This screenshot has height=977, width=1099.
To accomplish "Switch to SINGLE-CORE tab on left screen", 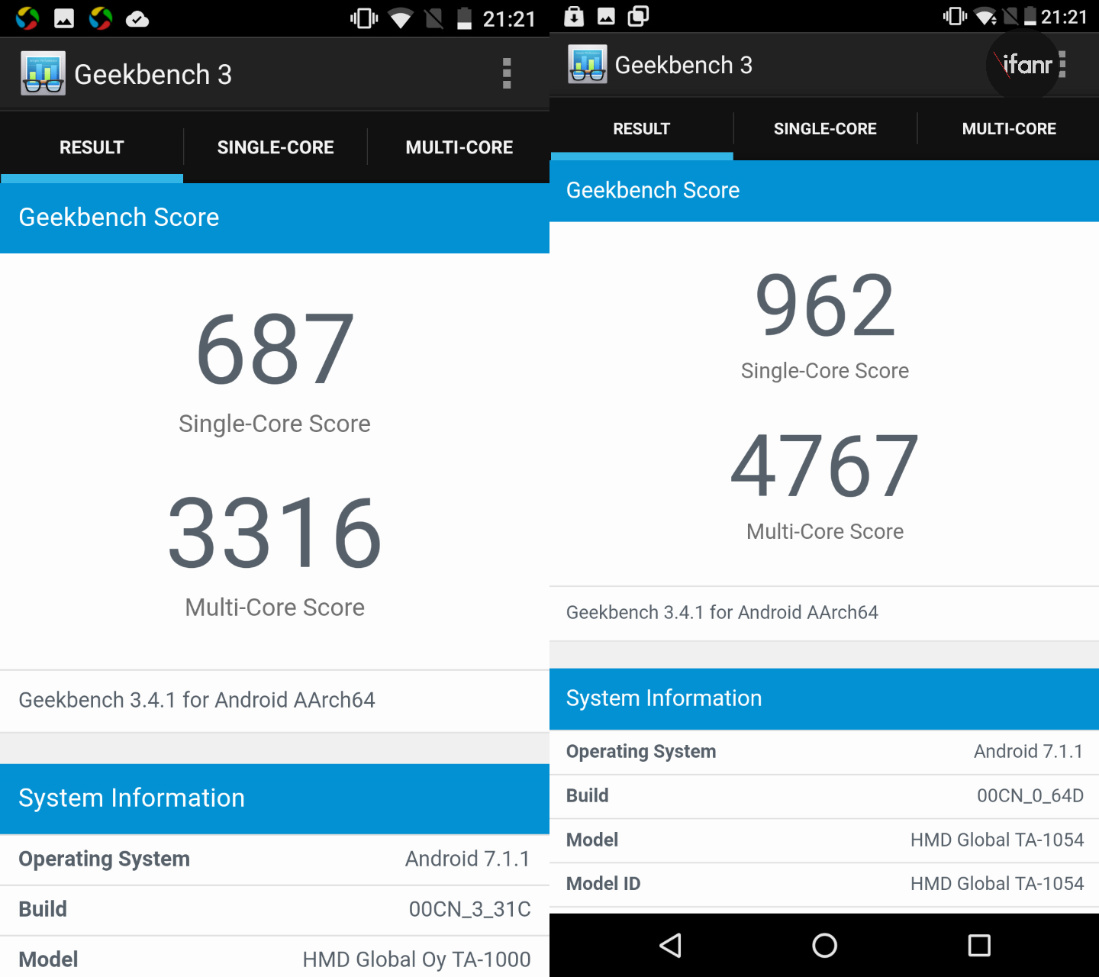I will coord(275,148).
